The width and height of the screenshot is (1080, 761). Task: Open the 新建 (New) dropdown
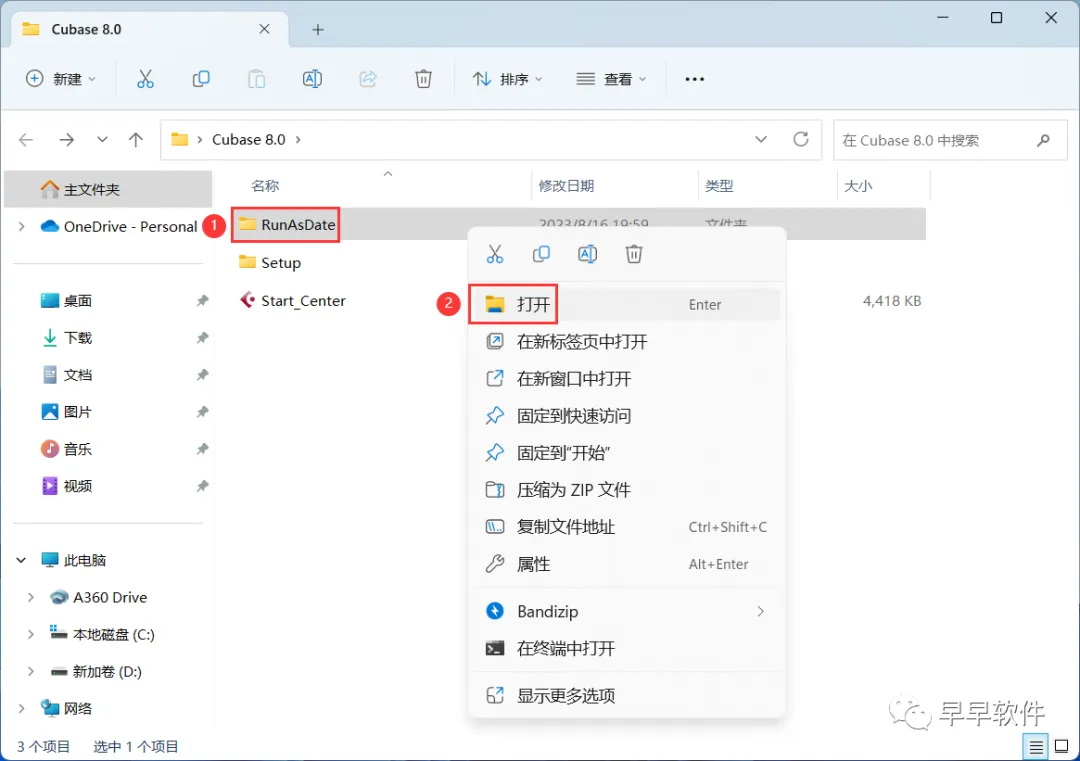click(61, 79)
